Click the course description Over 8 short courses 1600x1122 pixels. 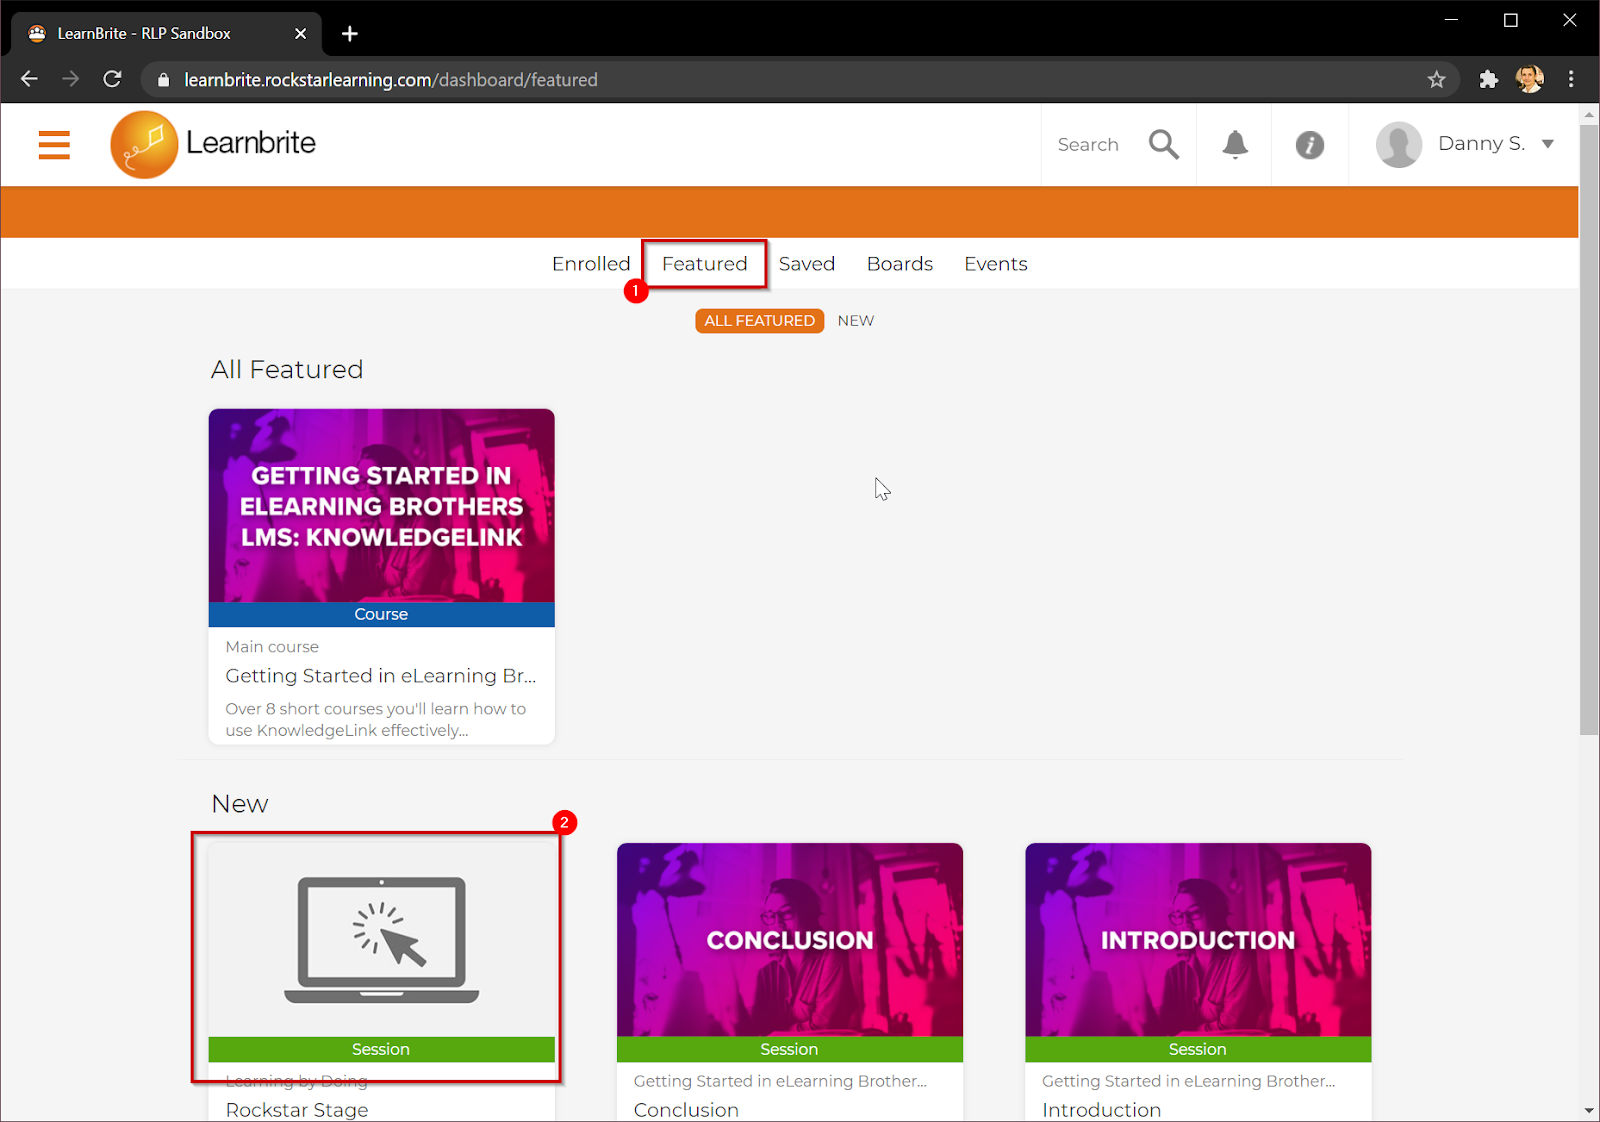pyautogui.click(x=375, y=720)
